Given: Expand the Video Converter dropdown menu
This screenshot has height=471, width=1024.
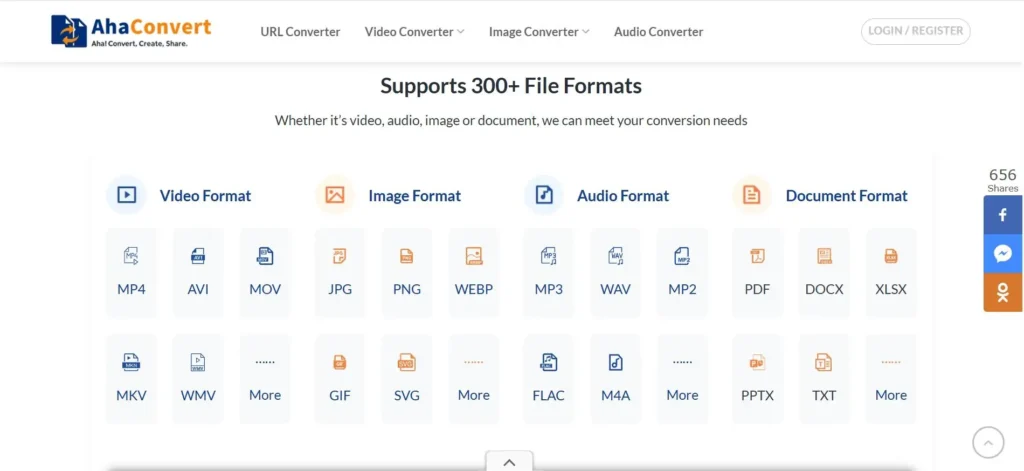Looking at the screenshot, I should (414, 32).
